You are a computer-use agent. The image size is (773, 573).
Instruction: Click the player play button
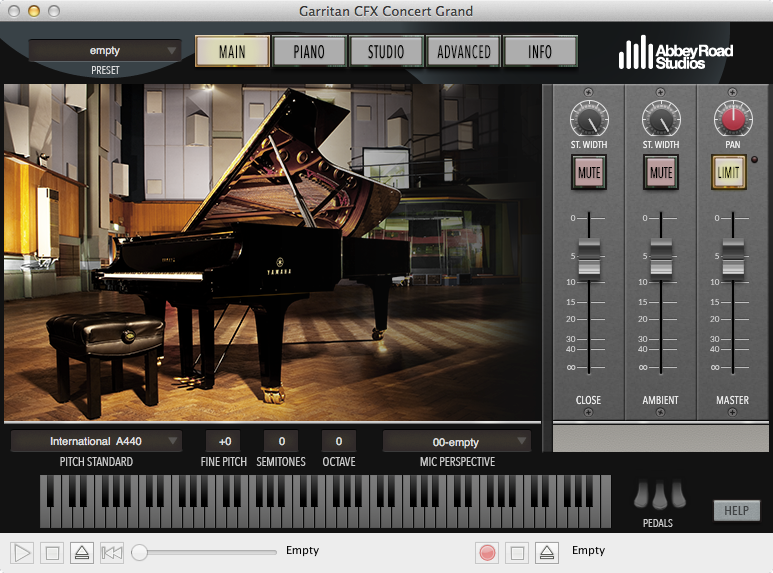(x=22, y=553)
